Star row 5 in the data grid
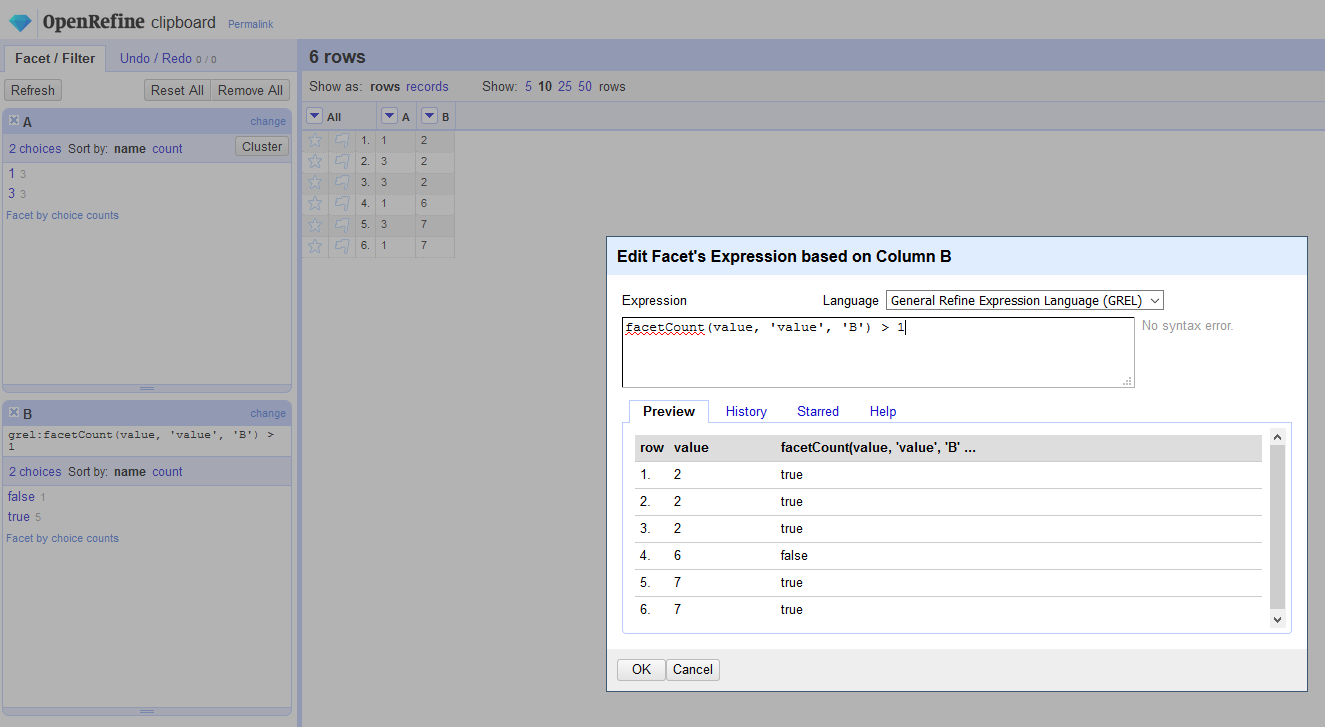 pos(315,224)
